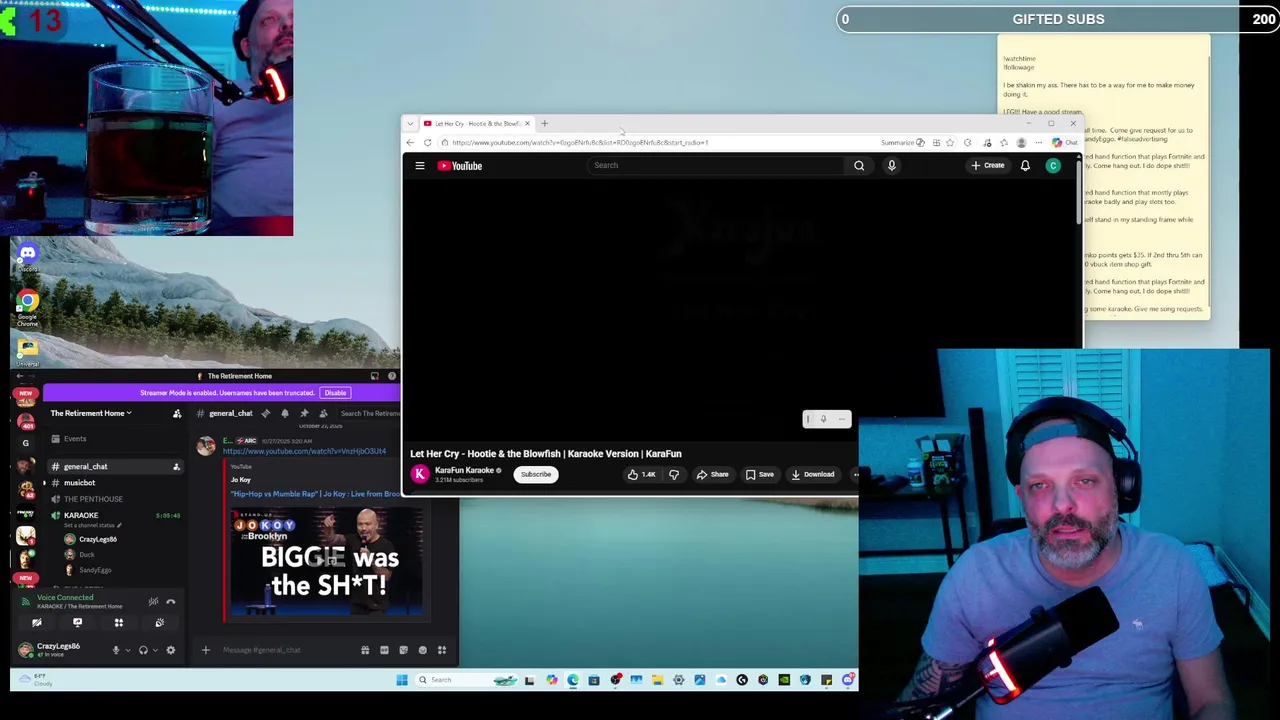The image size is (1280, 720).
Task: Subscribe to KaraFun Karaoke channel
Action: point(536,475)
